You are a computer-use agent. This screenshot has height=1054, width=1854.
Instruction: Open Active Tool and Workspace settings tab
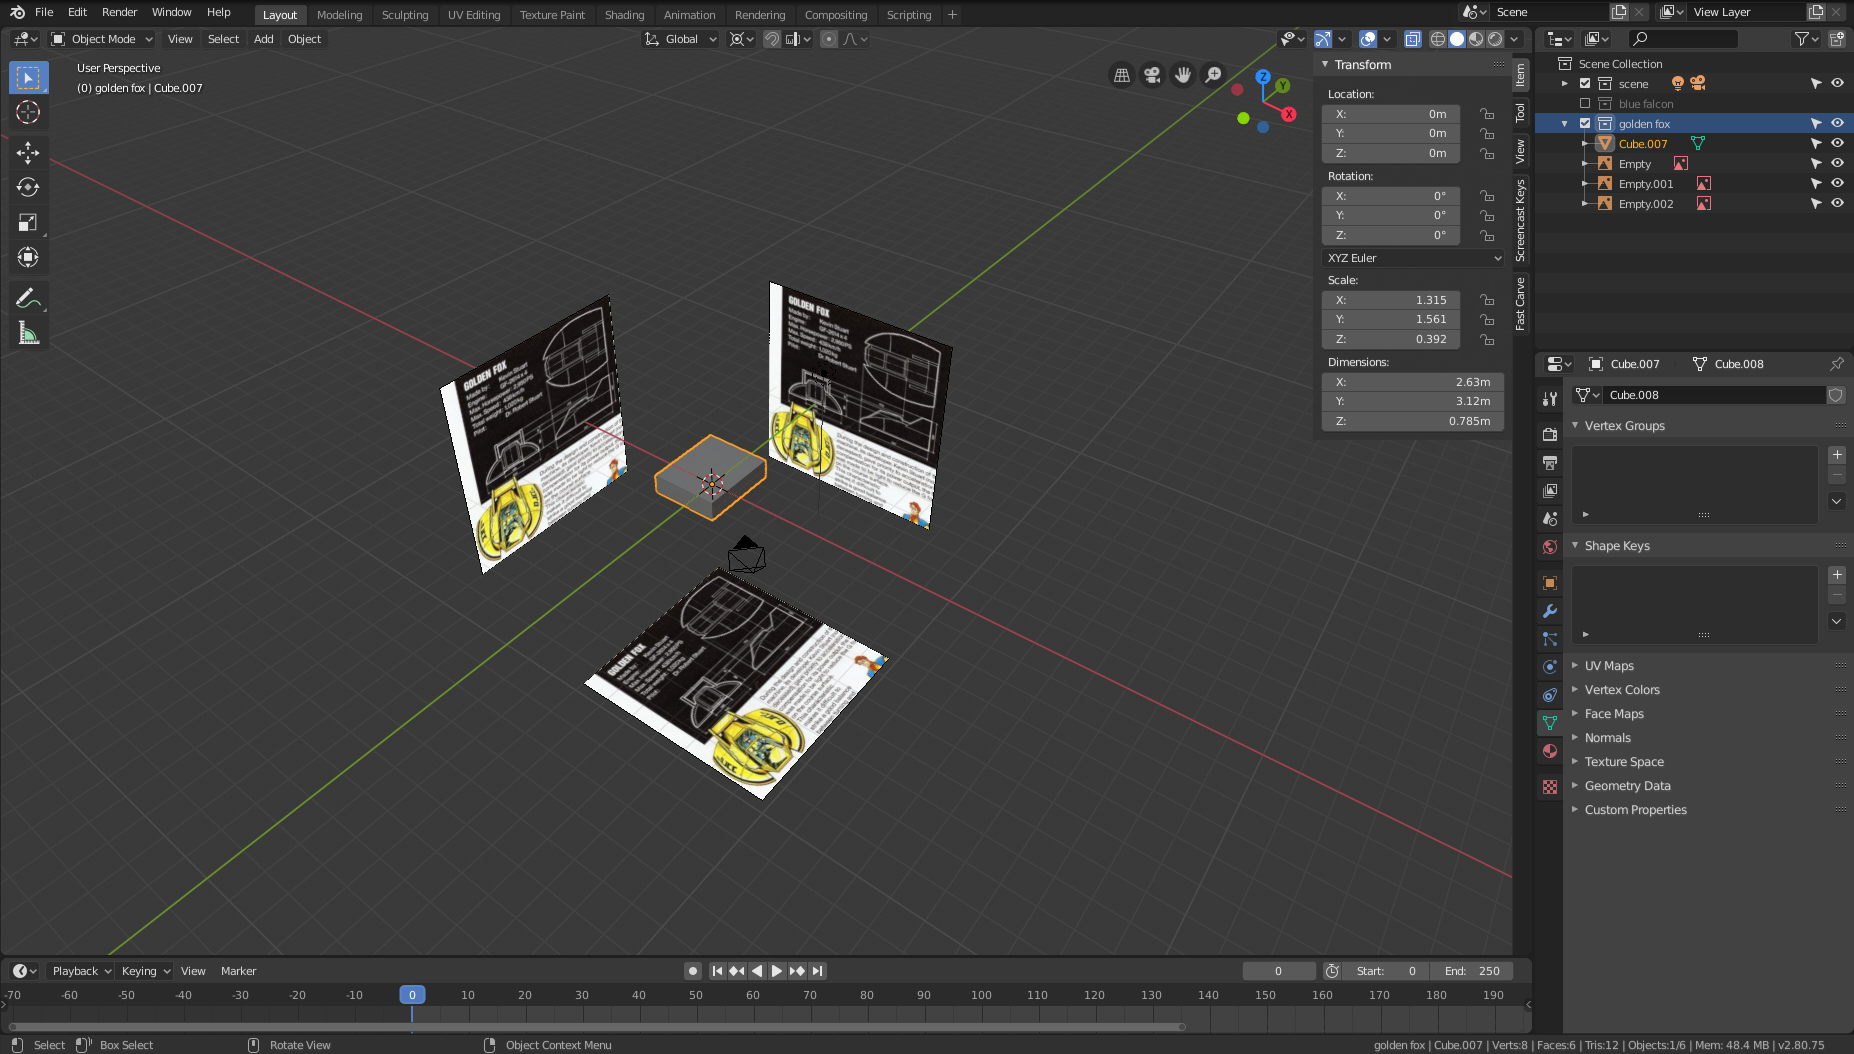1550,398
